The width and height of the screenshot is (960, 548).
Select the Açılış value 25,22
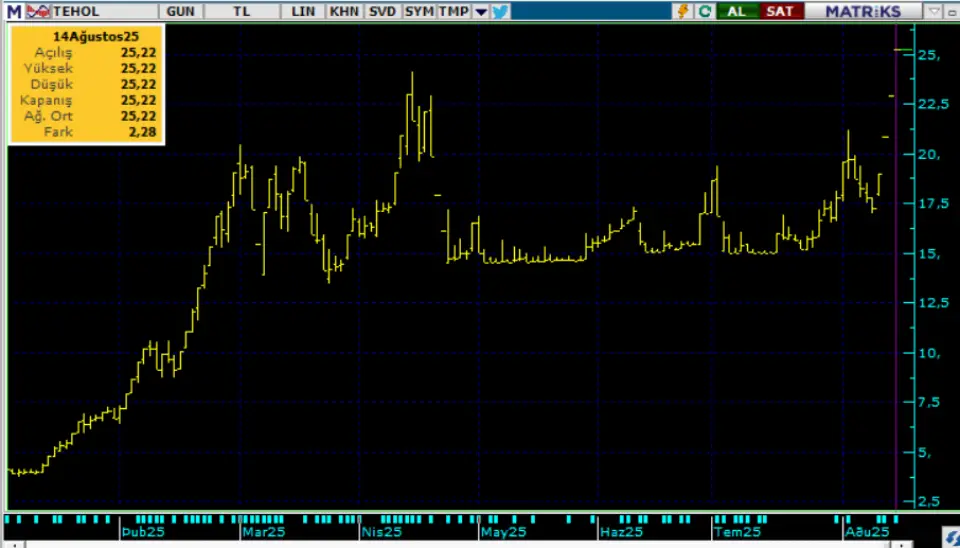[138, 53]
